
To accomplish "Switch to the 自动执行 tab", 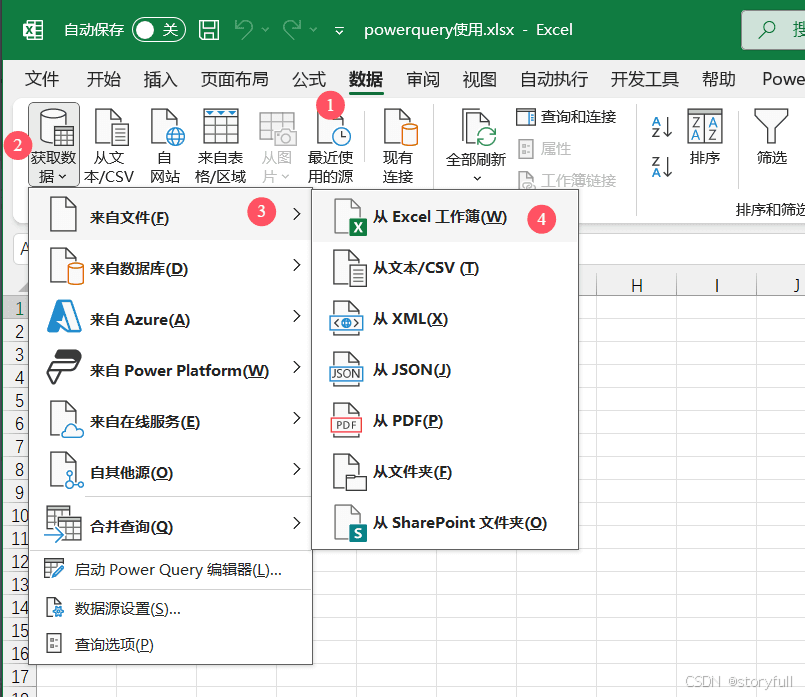I will pyautogui.click(x=554, y=79).
